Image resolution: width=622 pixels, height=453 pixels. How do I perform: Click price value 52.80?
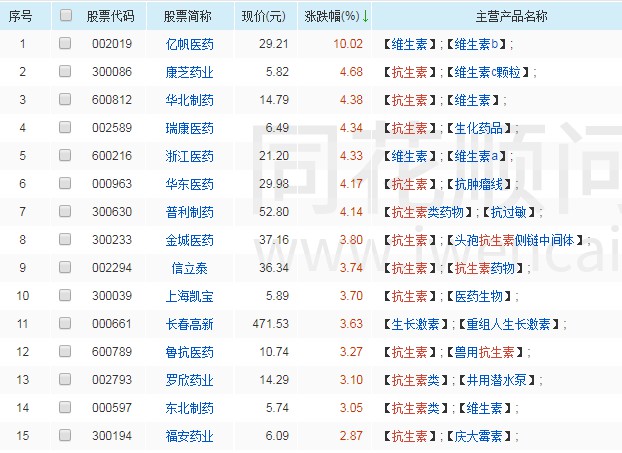[274, 211]
